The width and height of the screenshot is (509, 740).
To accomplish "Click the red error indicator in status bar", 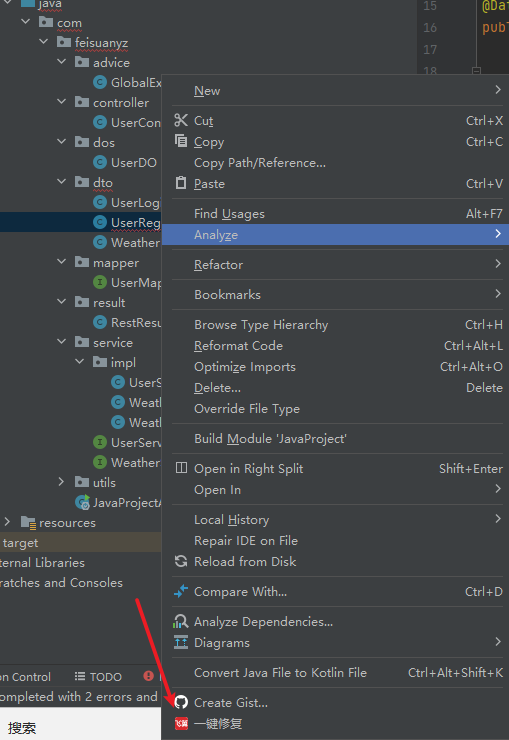I will [x=149, y=676].
